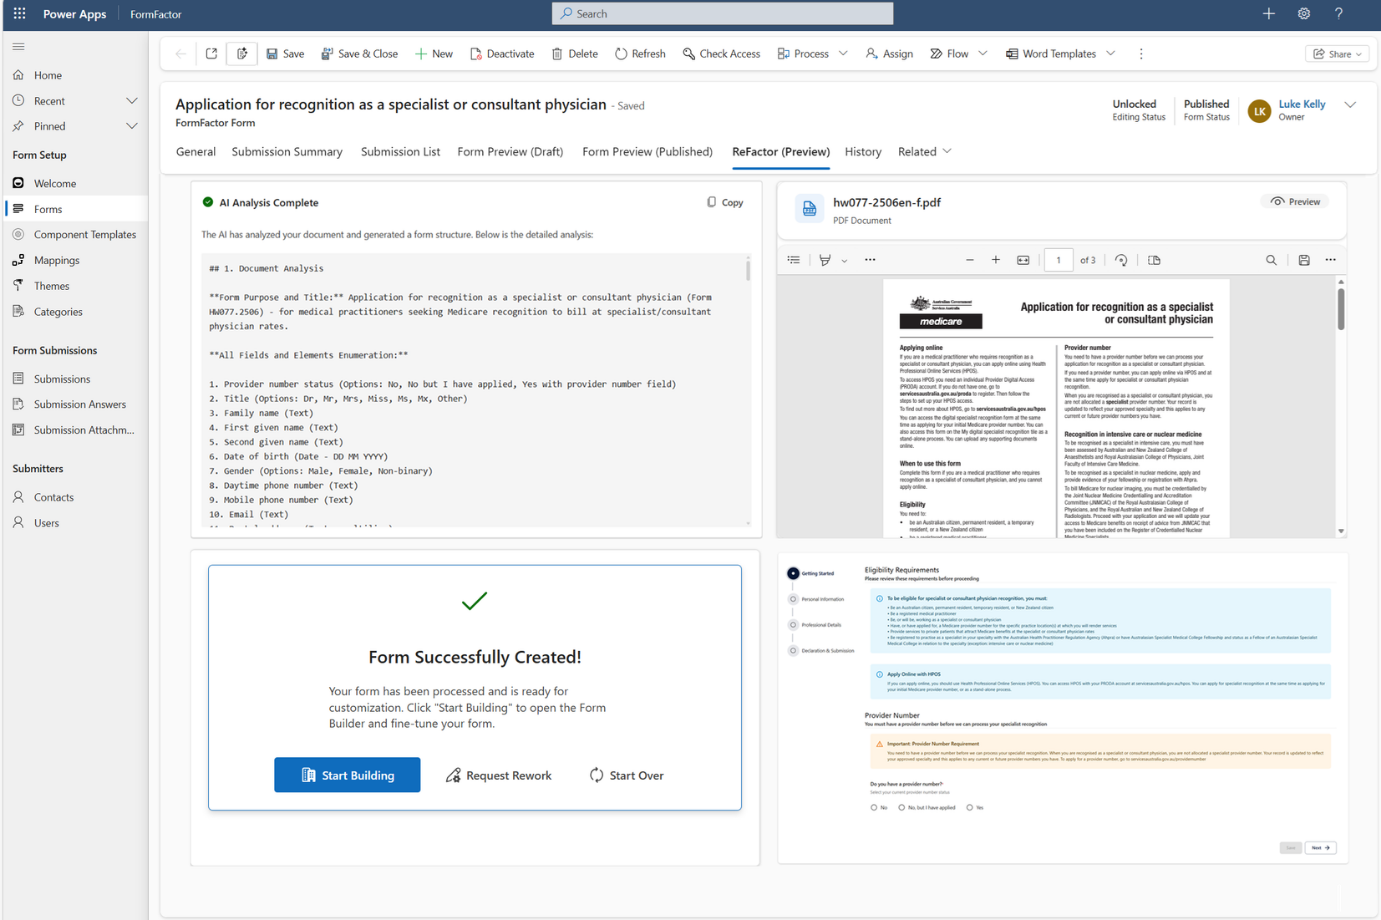Expand the Pinned section in sidebar

click(x=131, y=126)
